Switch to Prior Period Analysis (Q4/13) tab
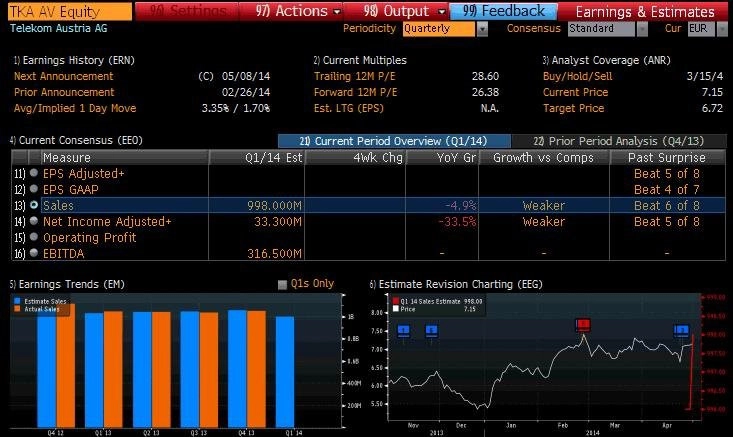The height and width of the screenshot is (437, 733). click(x=618, y=141)
